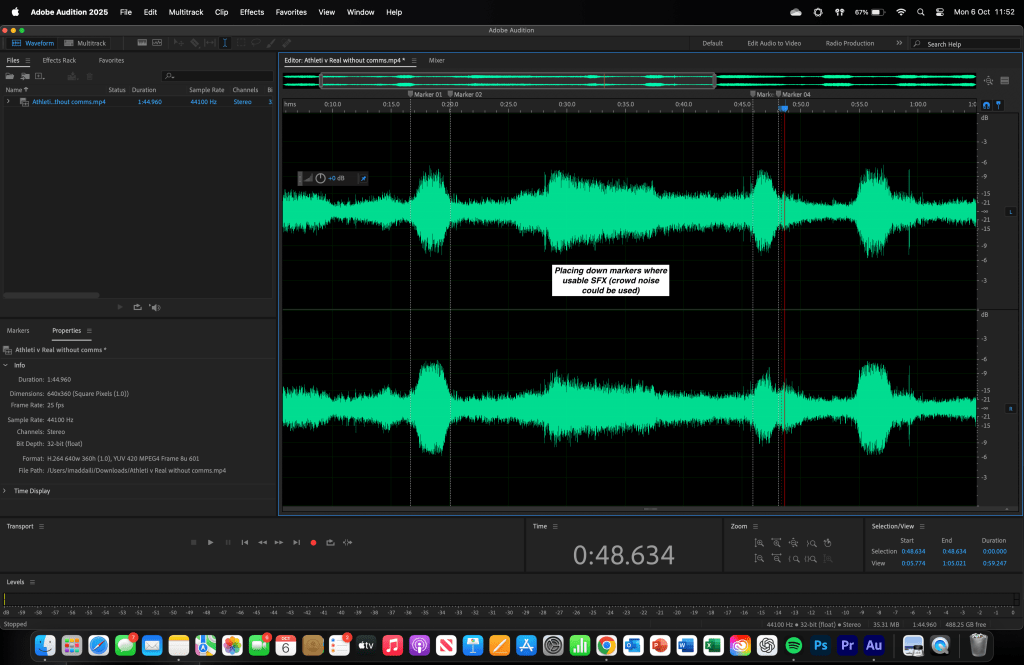Expand the Time Display section
The image size is (1024, 665).
tap(6, 491)
